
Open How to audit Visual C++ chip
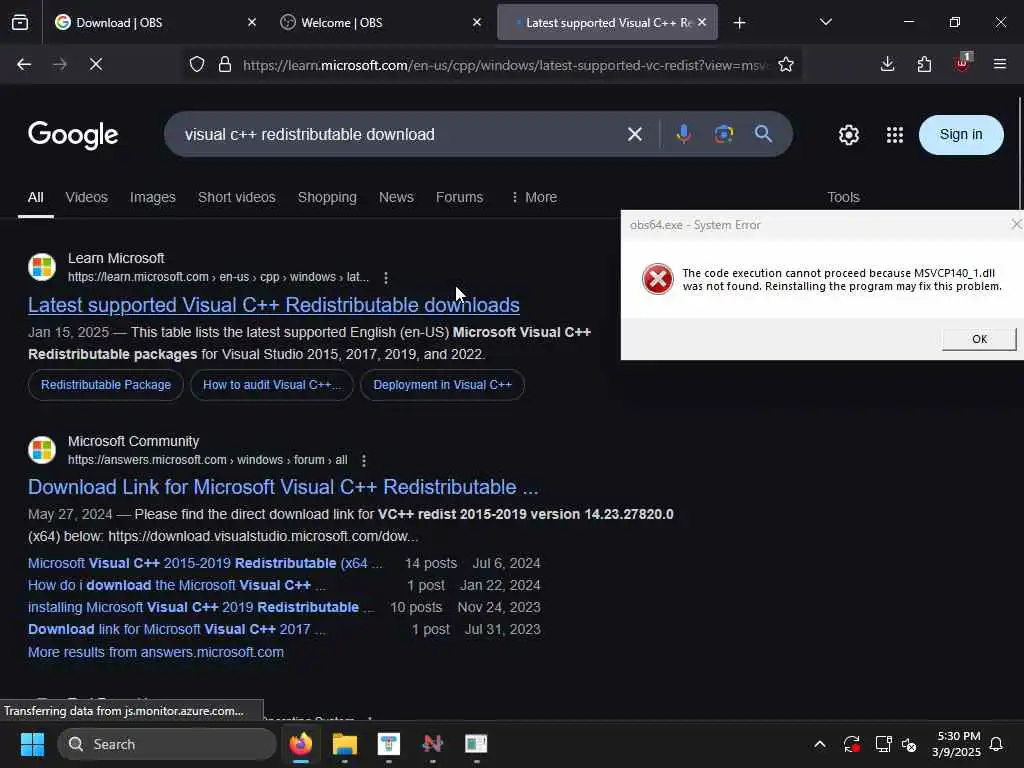(x=272, y=385)
